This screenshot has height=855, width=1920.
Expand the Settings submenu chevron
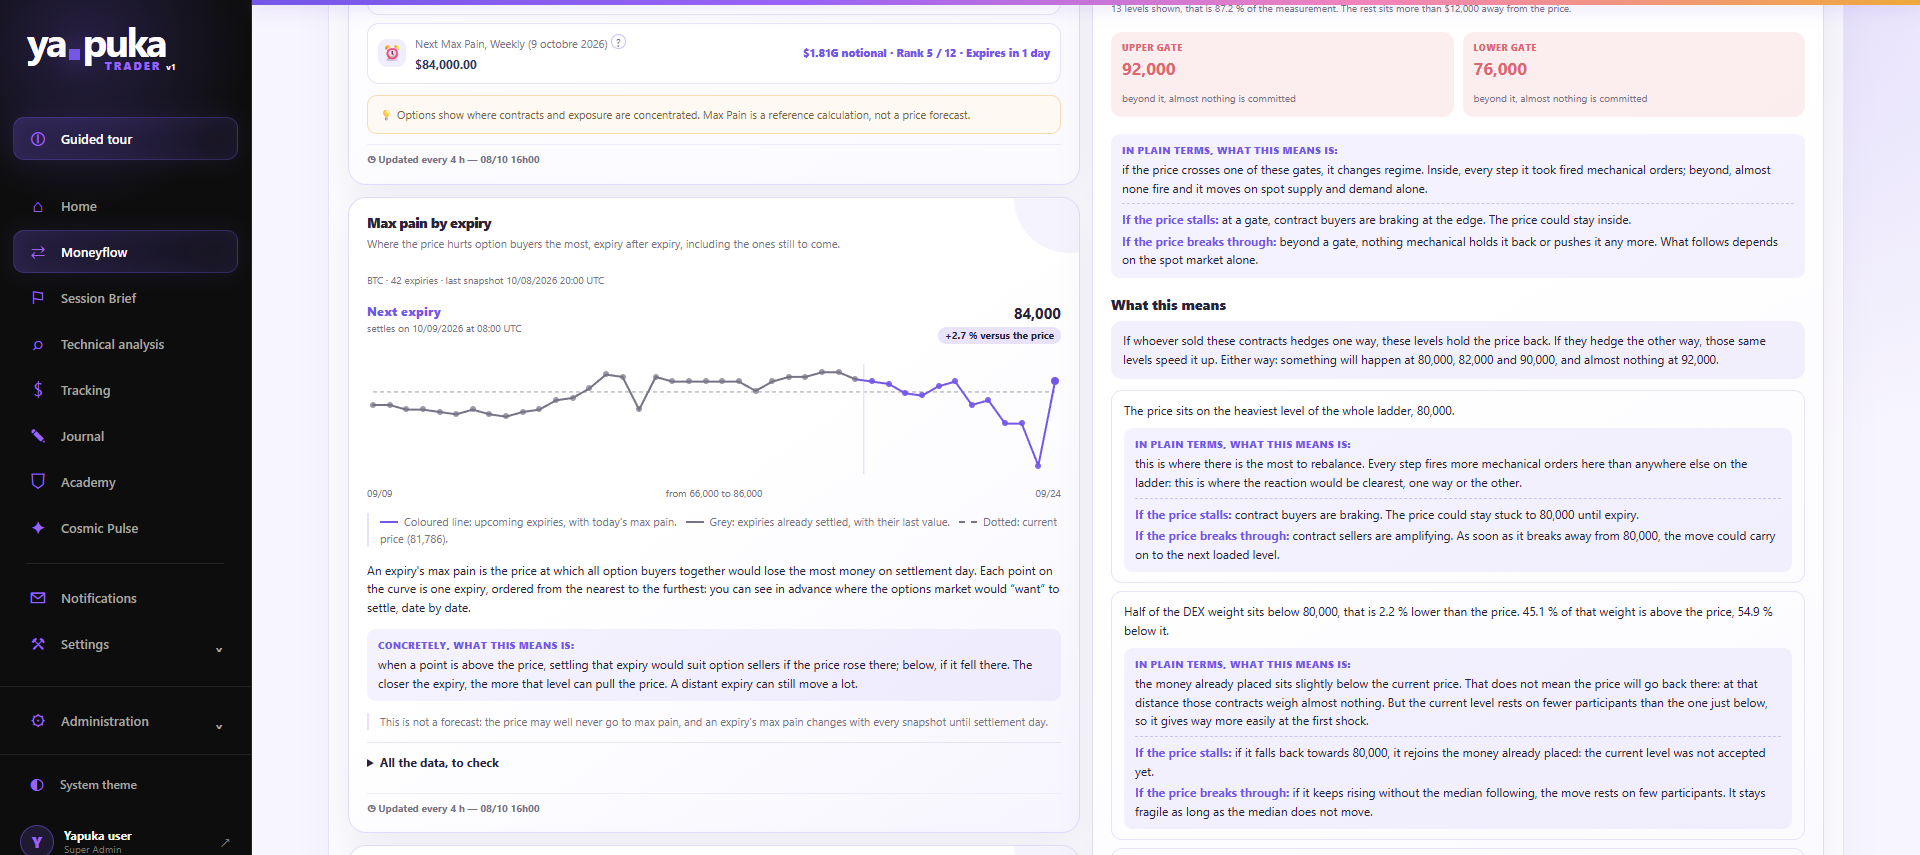click(219, 650)
